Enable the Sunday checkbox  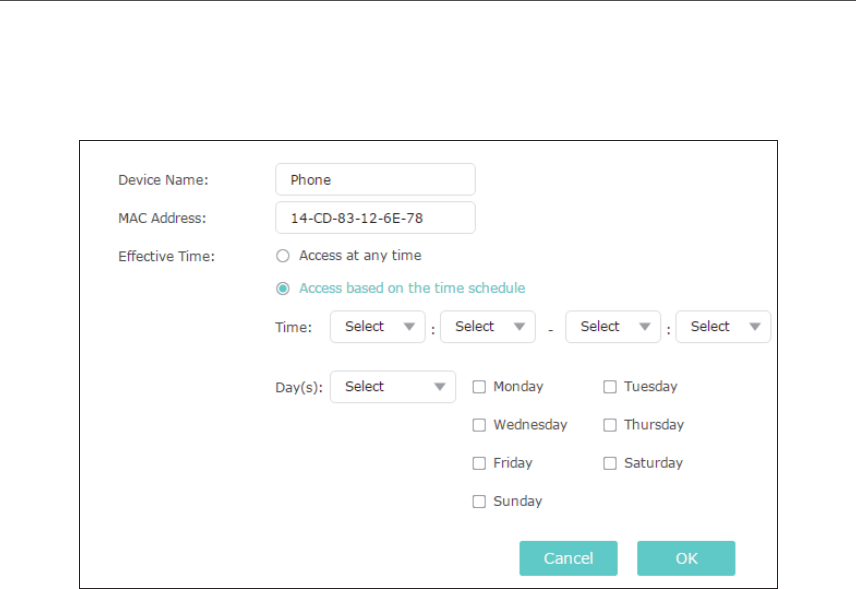coord(479,502)
